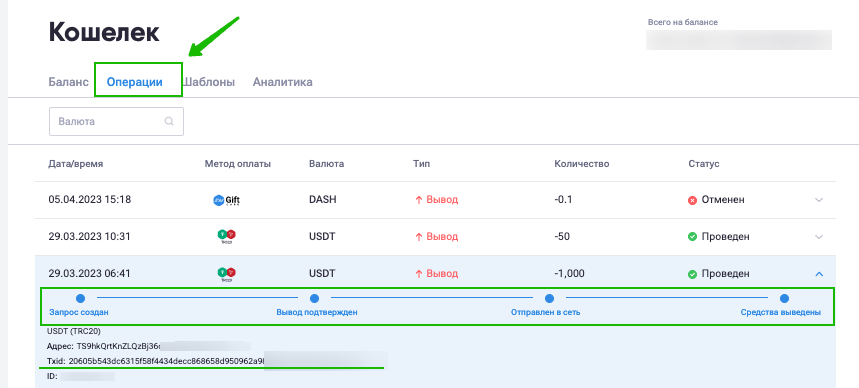Image resolution: width=859 pixels, height=388 pixels.
Task: Click the Средства выведены progress dot
Action: pos(784,299)
